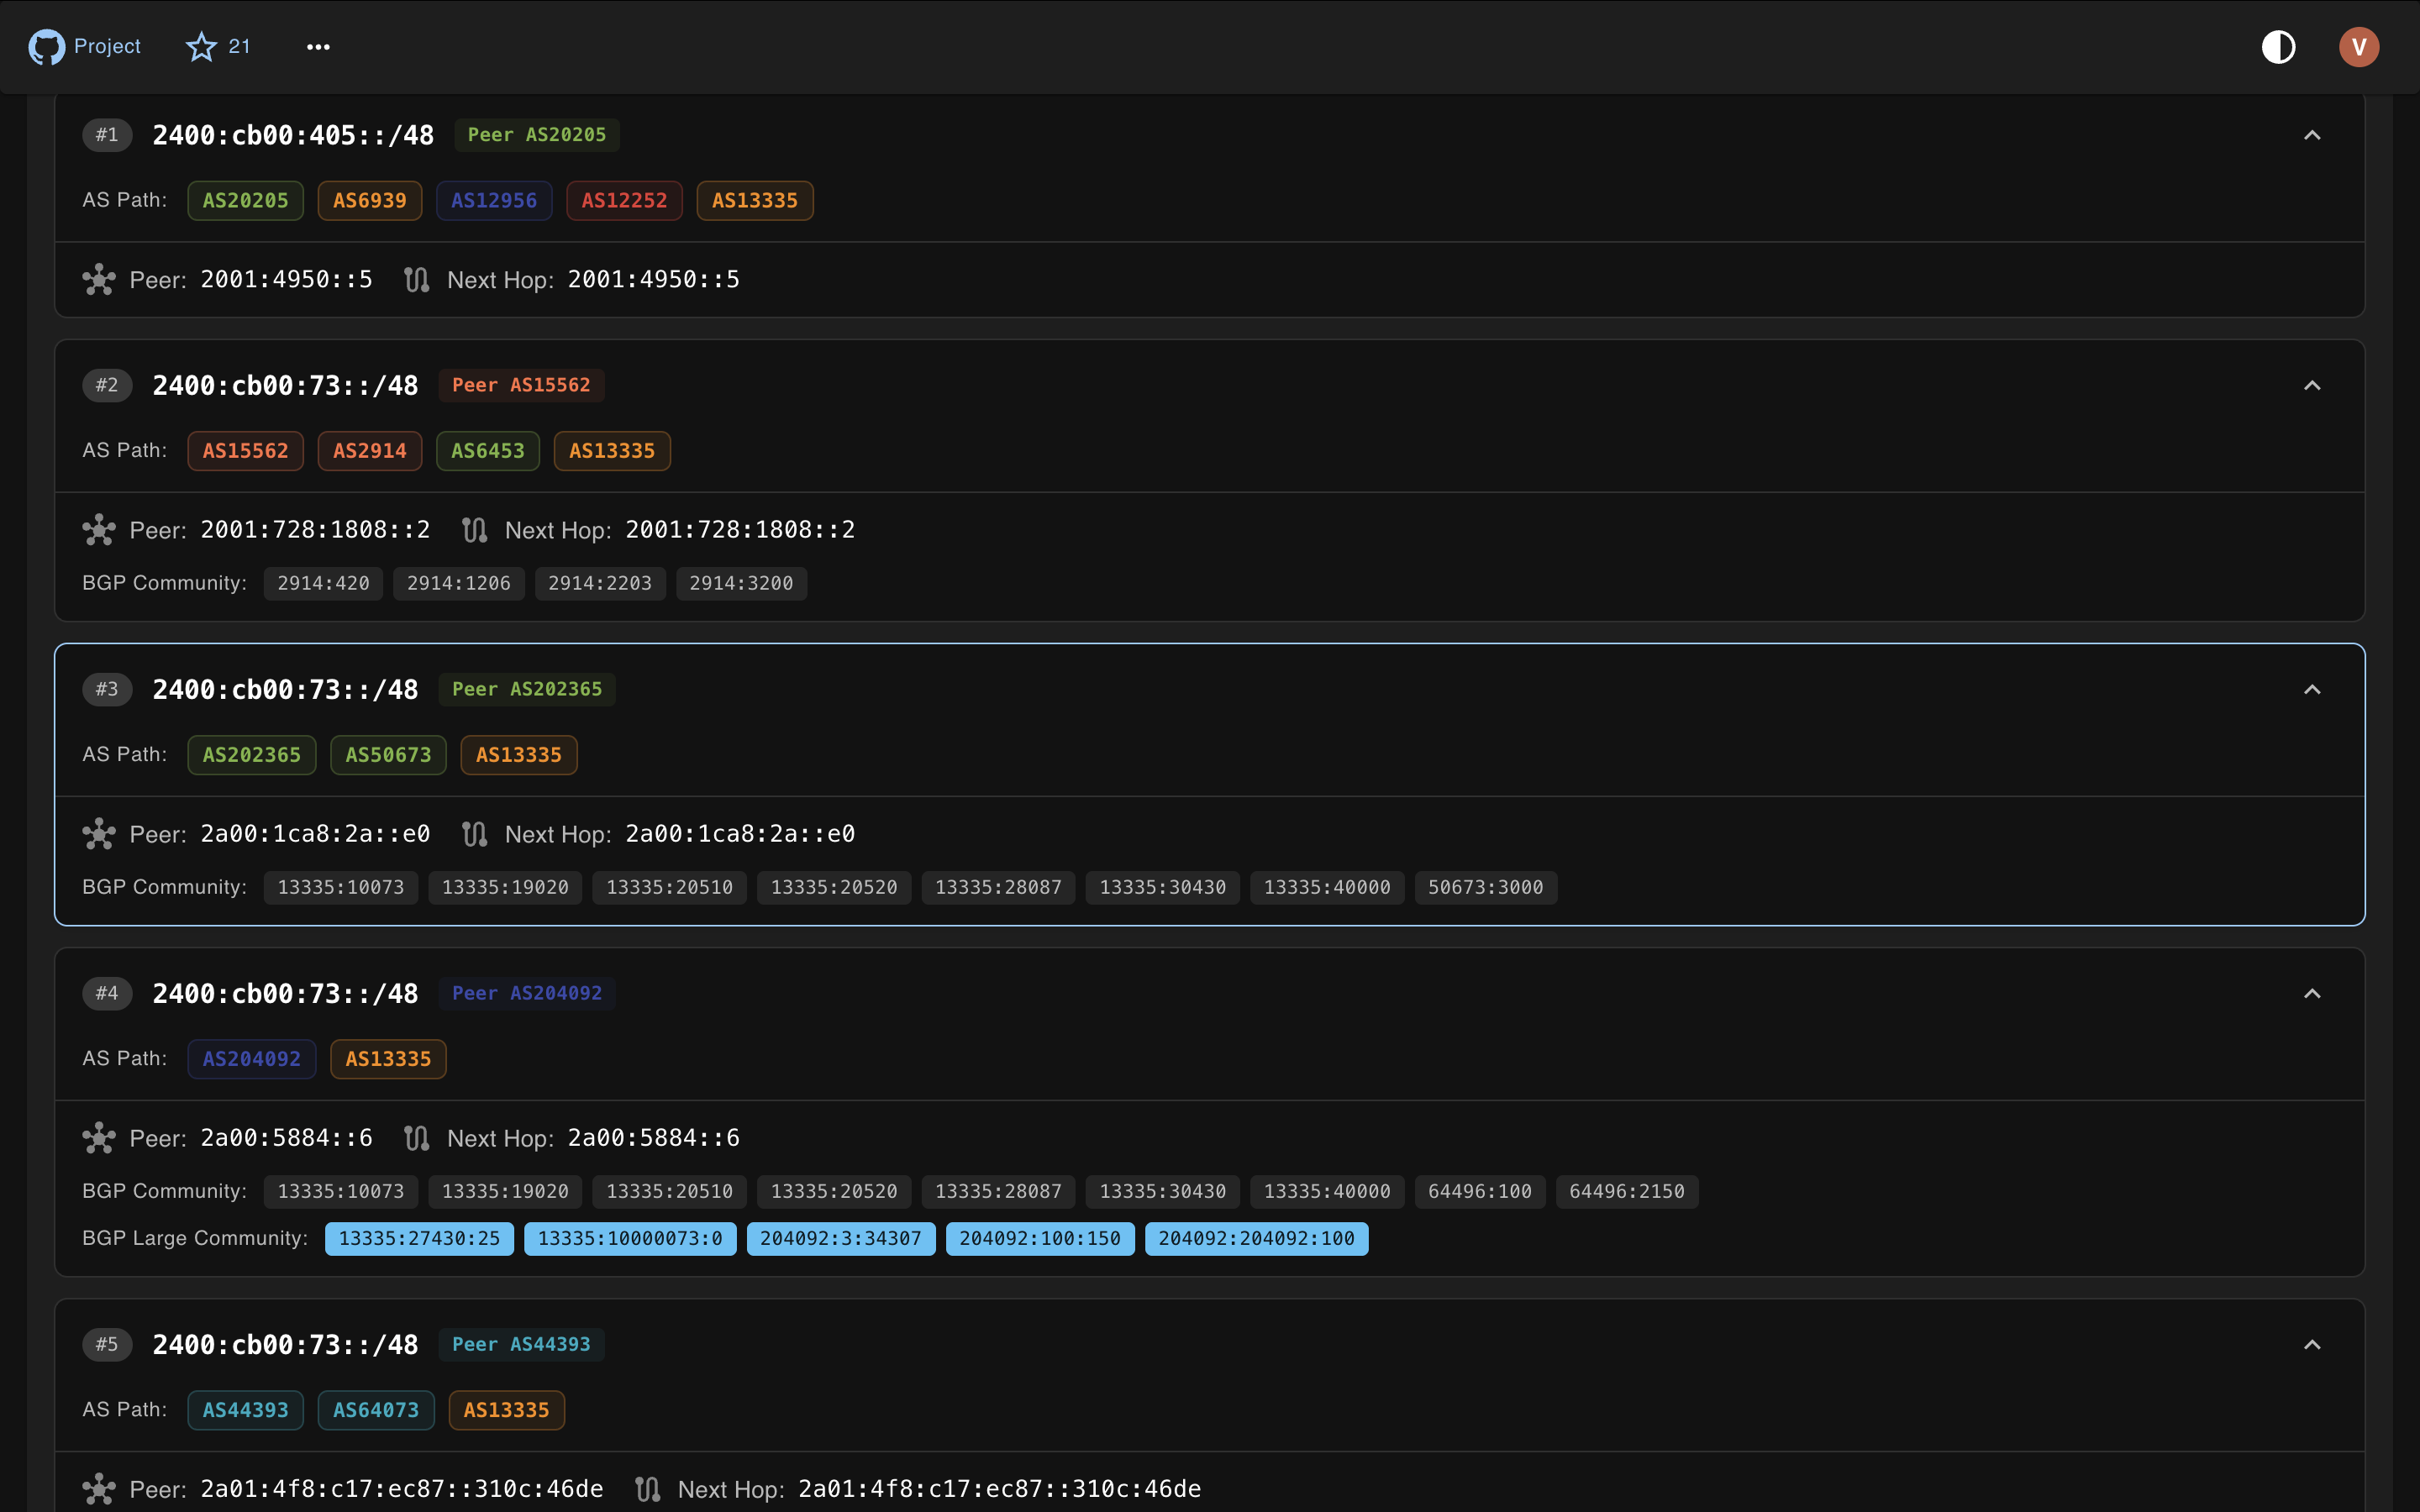Viewport: 2420px width, 1512px height.
Task: Select AS6939 in route #1 path
Action: pyautogui.click(x=370, y=200)
